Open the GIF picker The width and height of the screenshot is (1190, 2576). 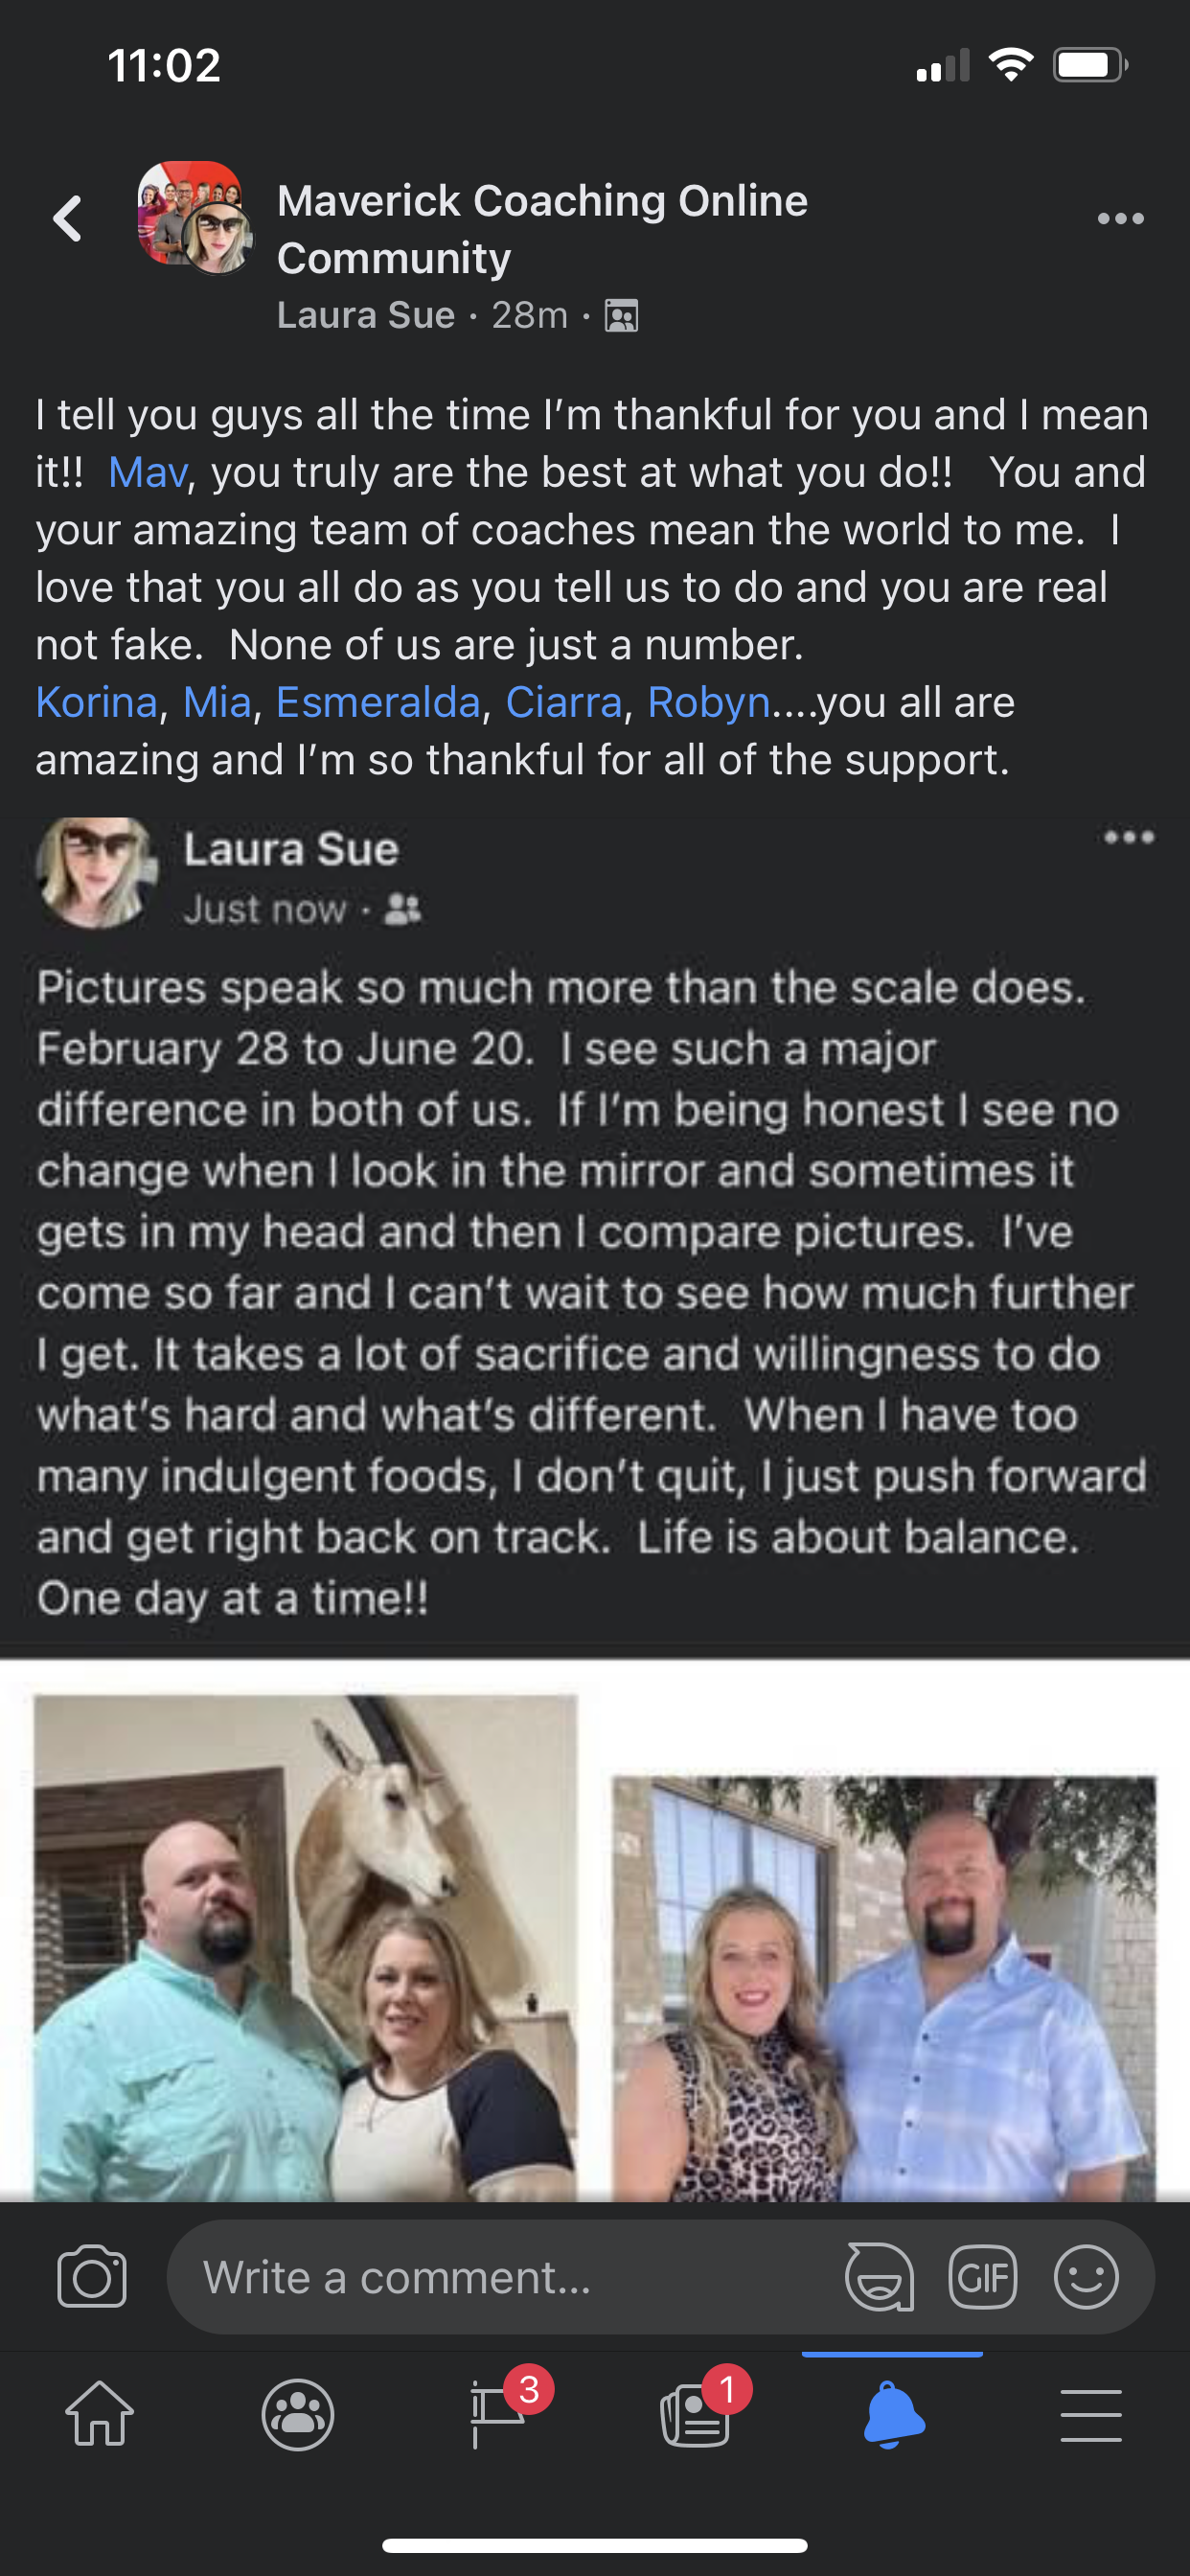(982, 2277)
